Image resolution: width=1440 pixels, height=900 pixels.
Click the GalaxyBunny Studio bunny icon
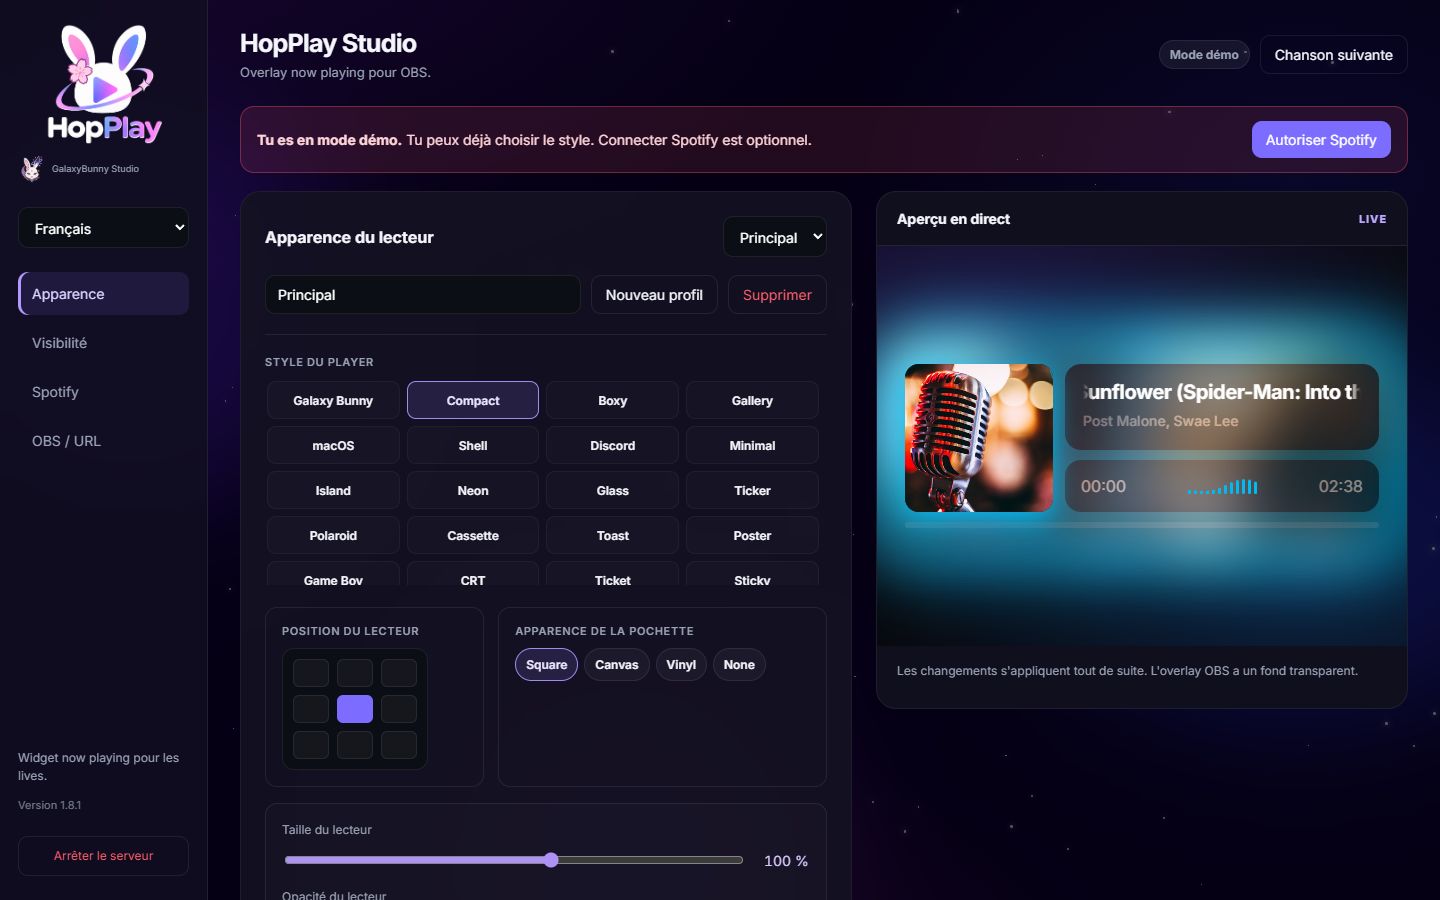click(x=32, y=168)
